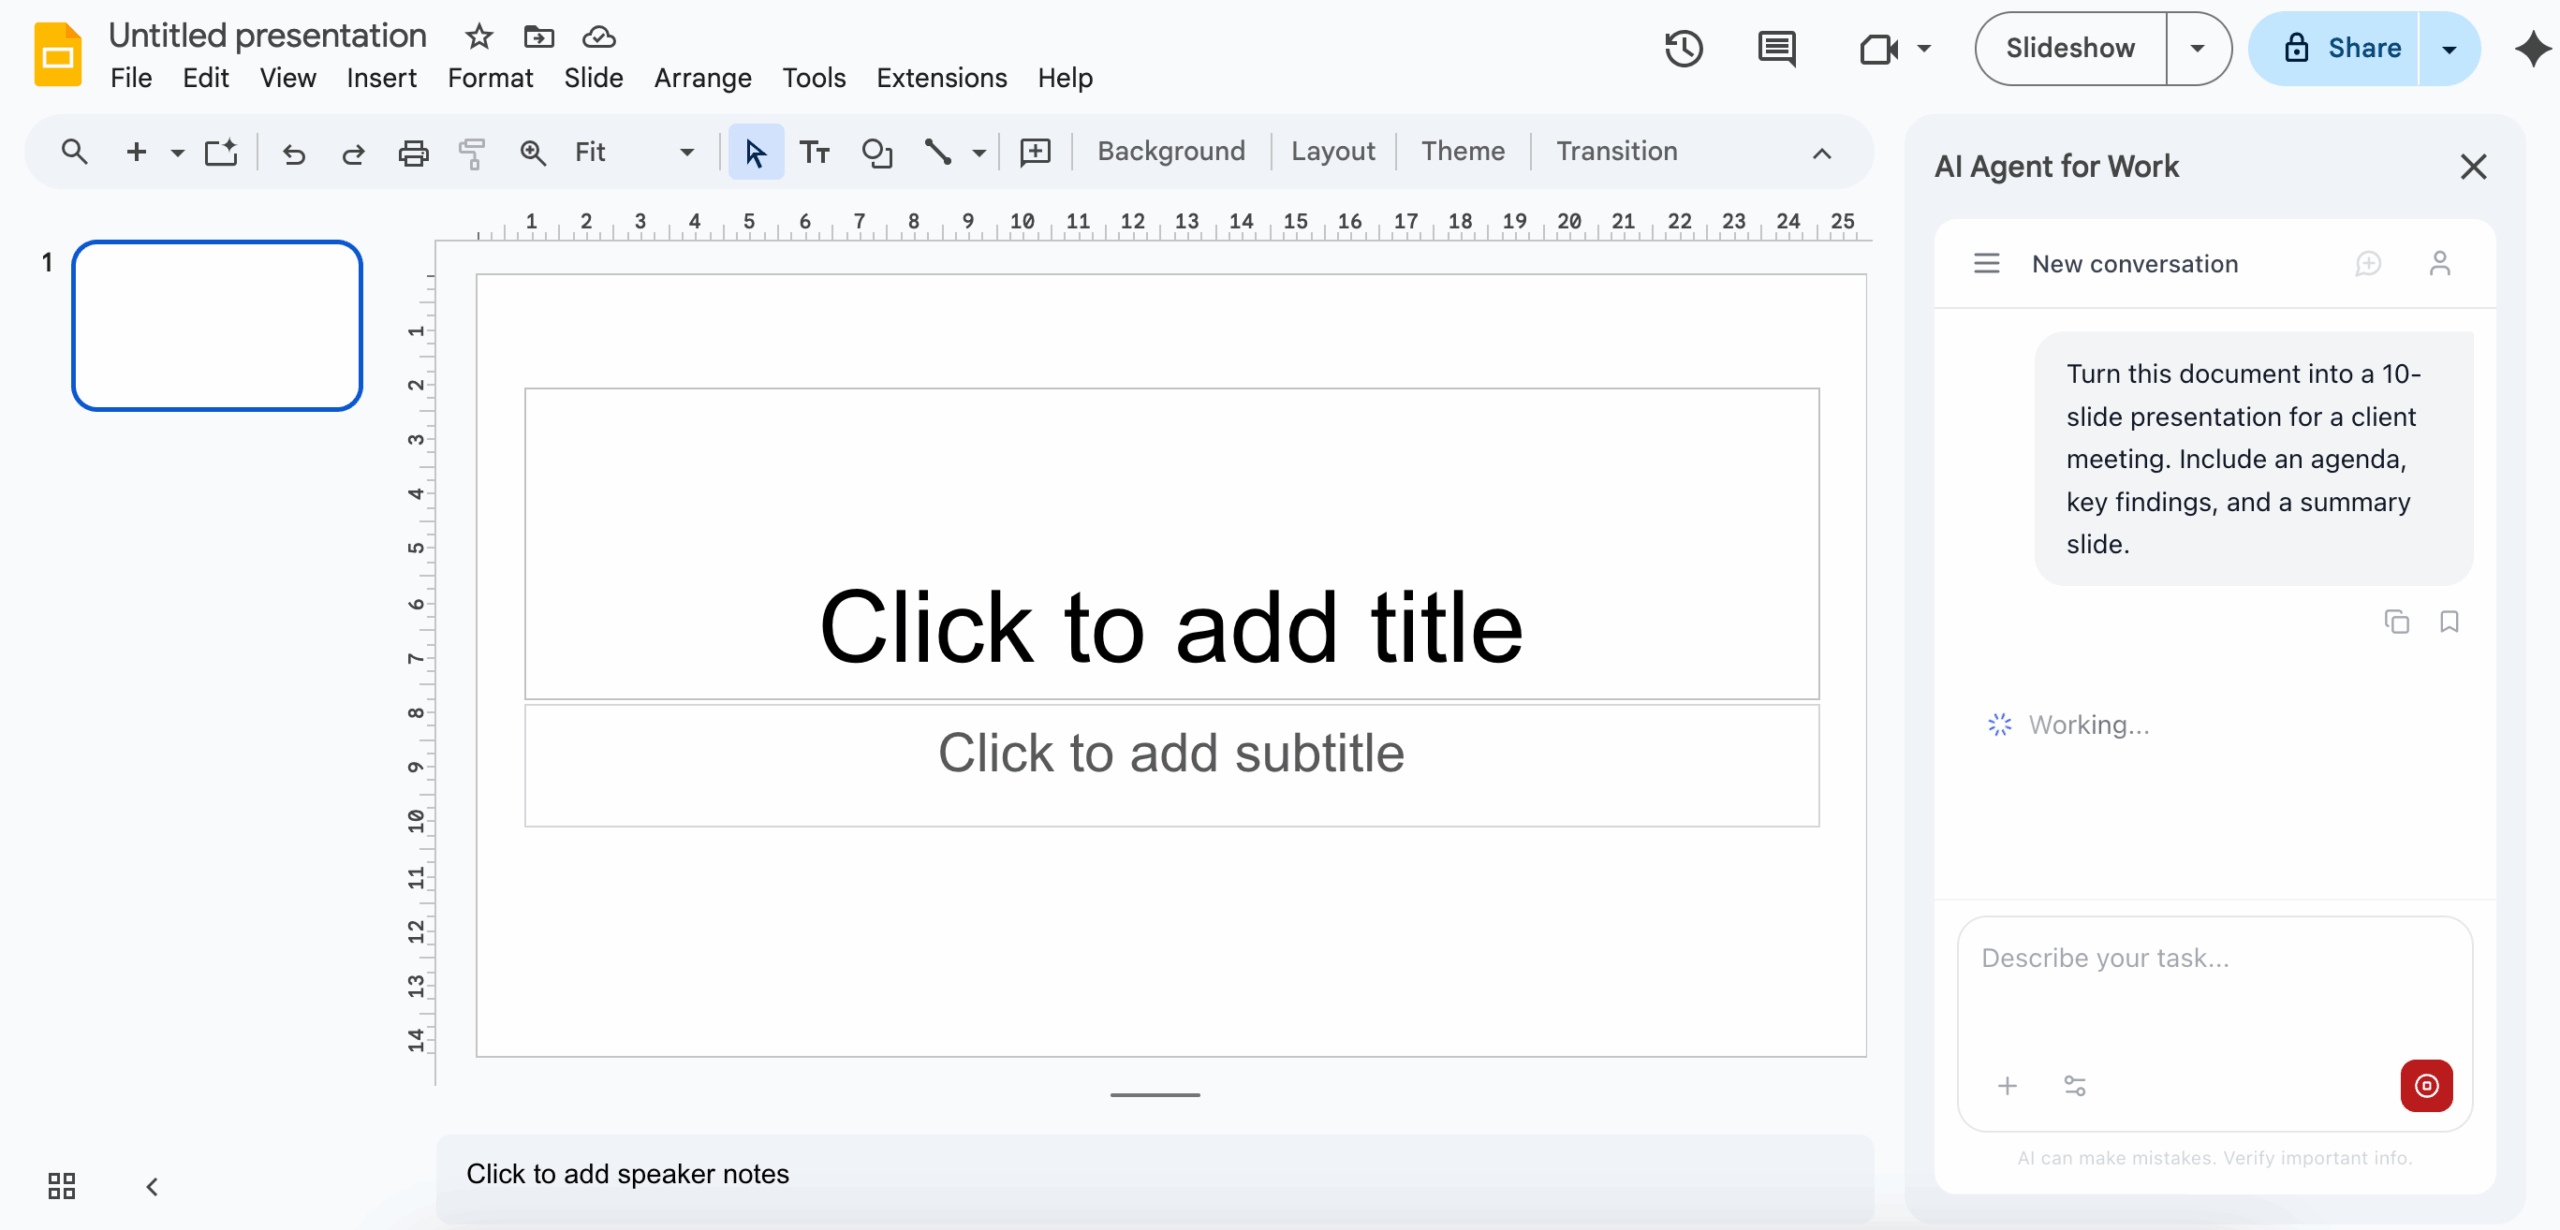Select the Shape tool
The width and height of the screenshot is (2560, 1230).
[877, 152]
